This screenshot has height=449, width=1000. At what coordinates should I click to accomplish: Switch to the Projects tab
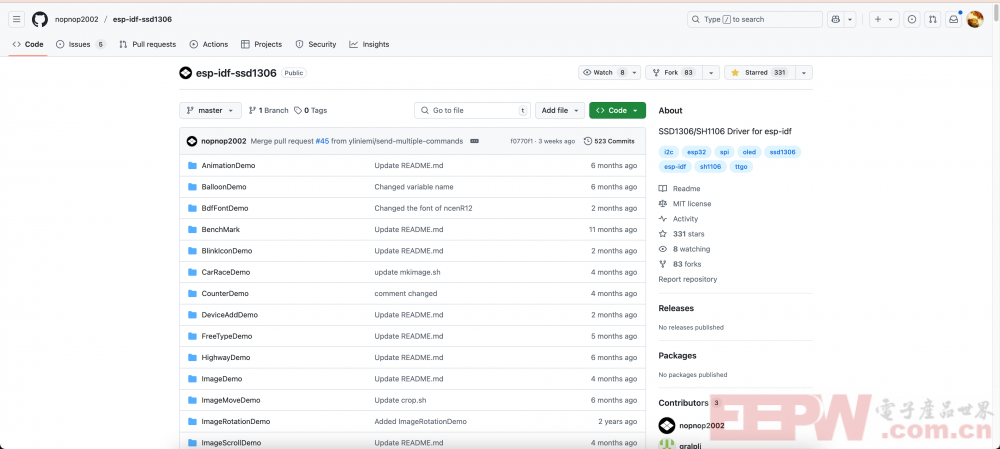coord(261,44)
